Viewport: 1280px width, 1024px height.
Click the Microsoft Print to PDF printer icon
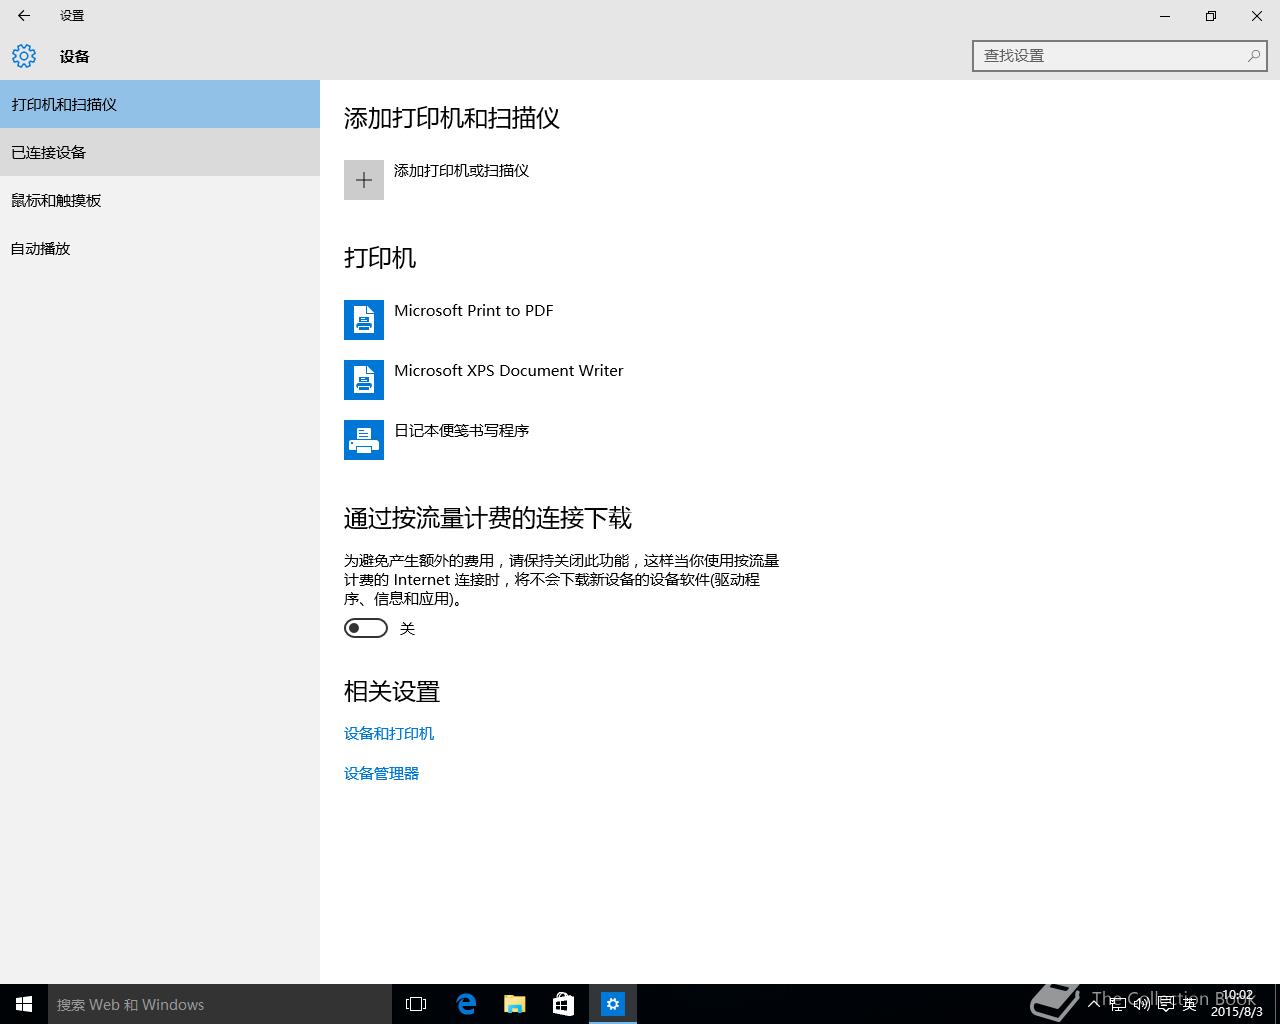(x=364, y=320)
